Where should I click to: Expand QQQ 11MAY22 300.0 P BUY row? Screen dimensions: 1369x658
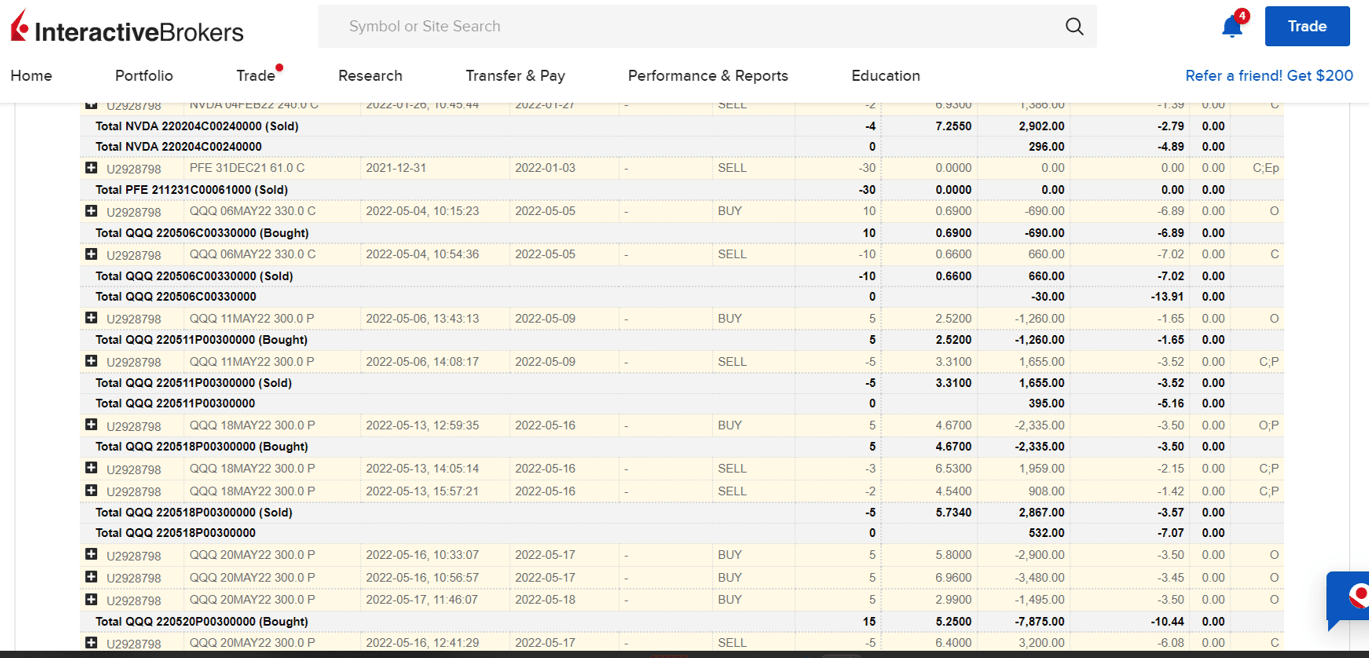click(x=91, y=318)
